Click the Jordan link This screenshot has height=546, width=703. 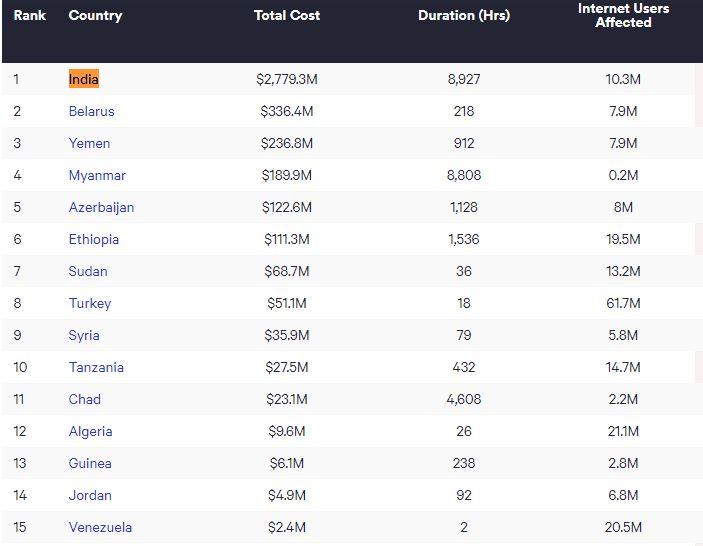pyautogui.click(x=90, y=495)
